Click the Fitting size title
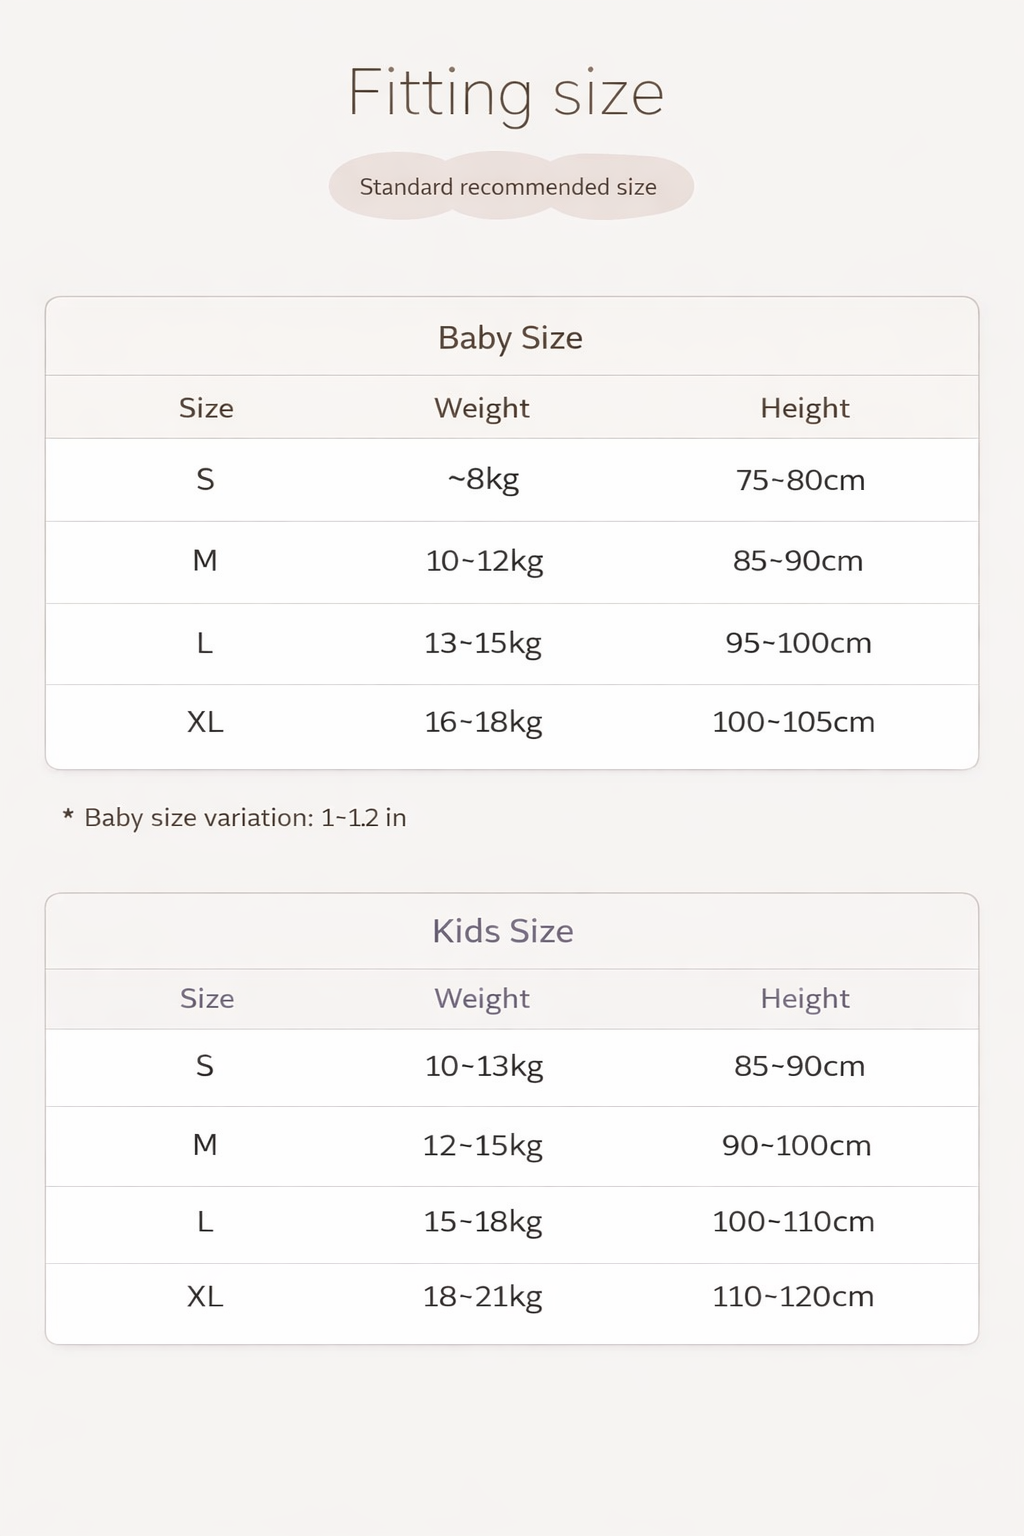 506,94
